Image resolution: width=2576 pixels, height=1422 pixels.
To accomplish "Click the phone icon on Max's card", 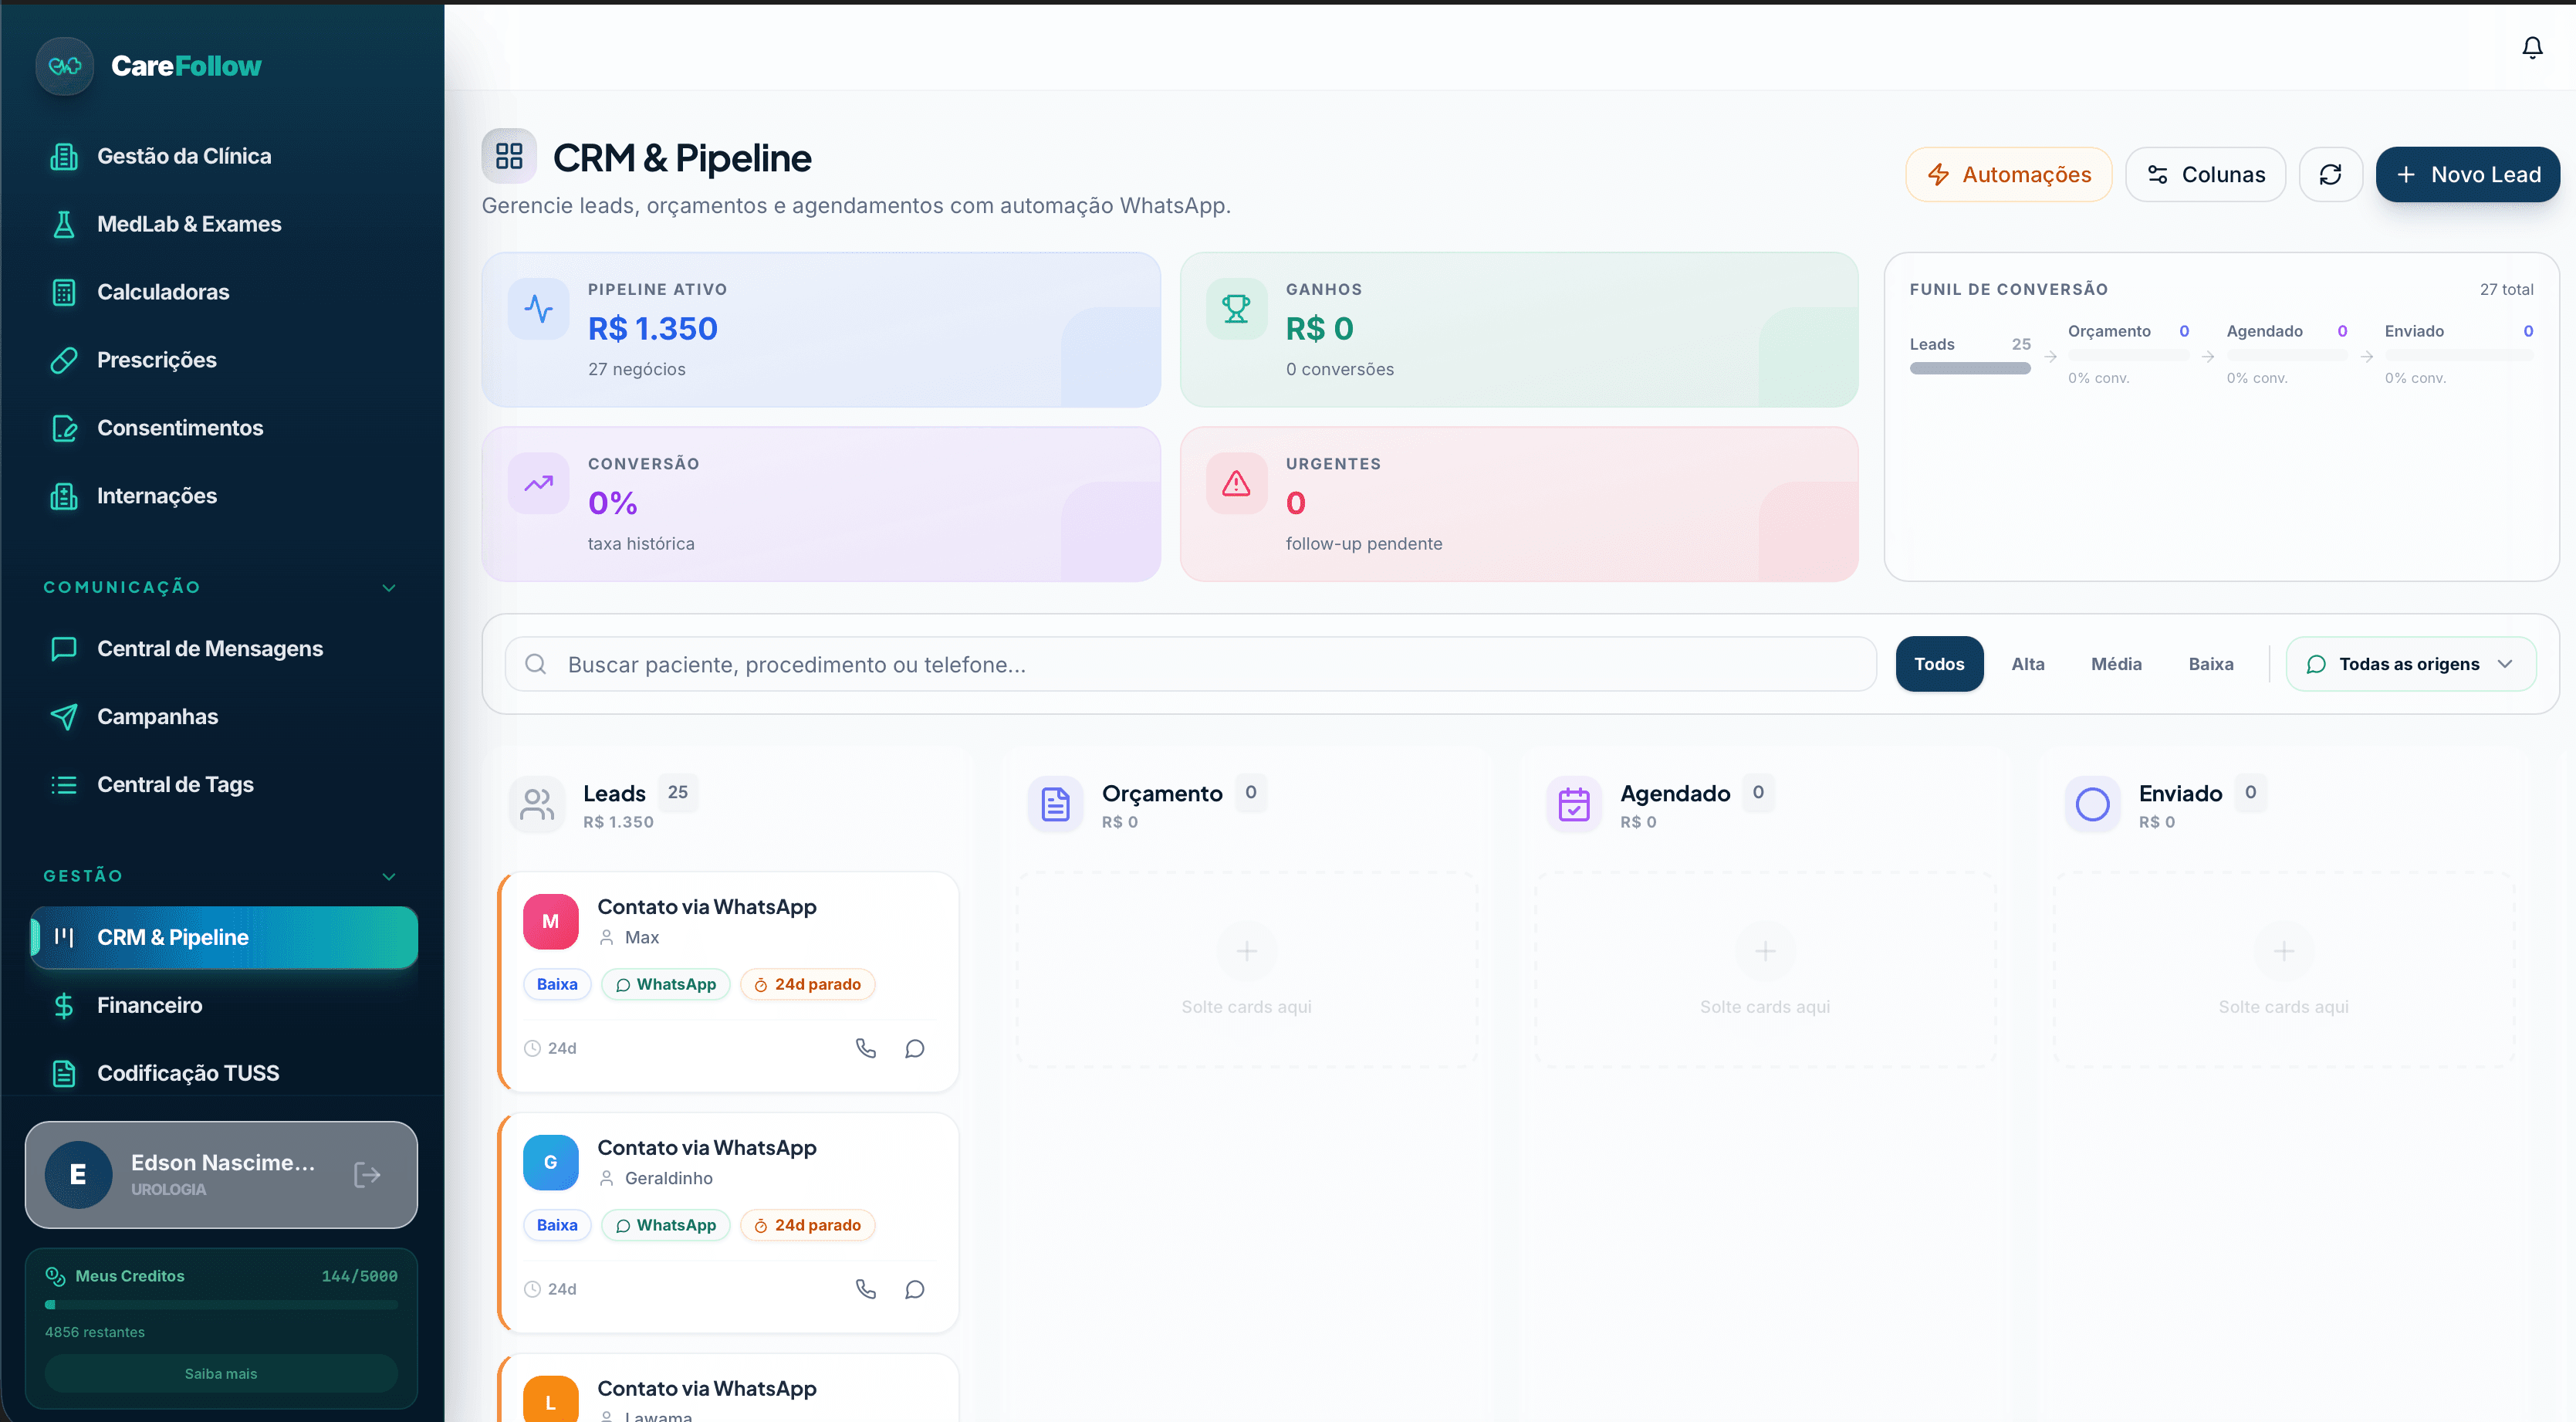I will pos(866,1048).
